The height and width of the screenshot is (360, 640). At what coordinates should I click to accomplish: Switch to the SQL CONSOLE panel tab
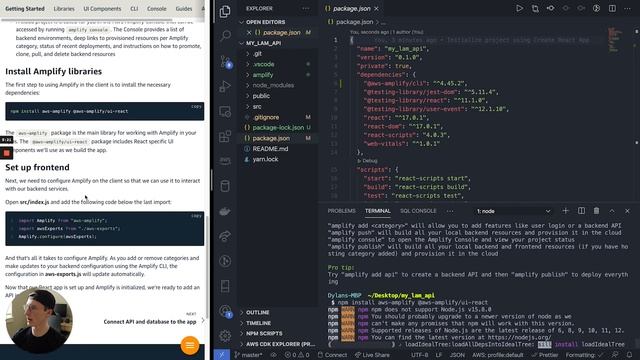(x=418, y=211)
